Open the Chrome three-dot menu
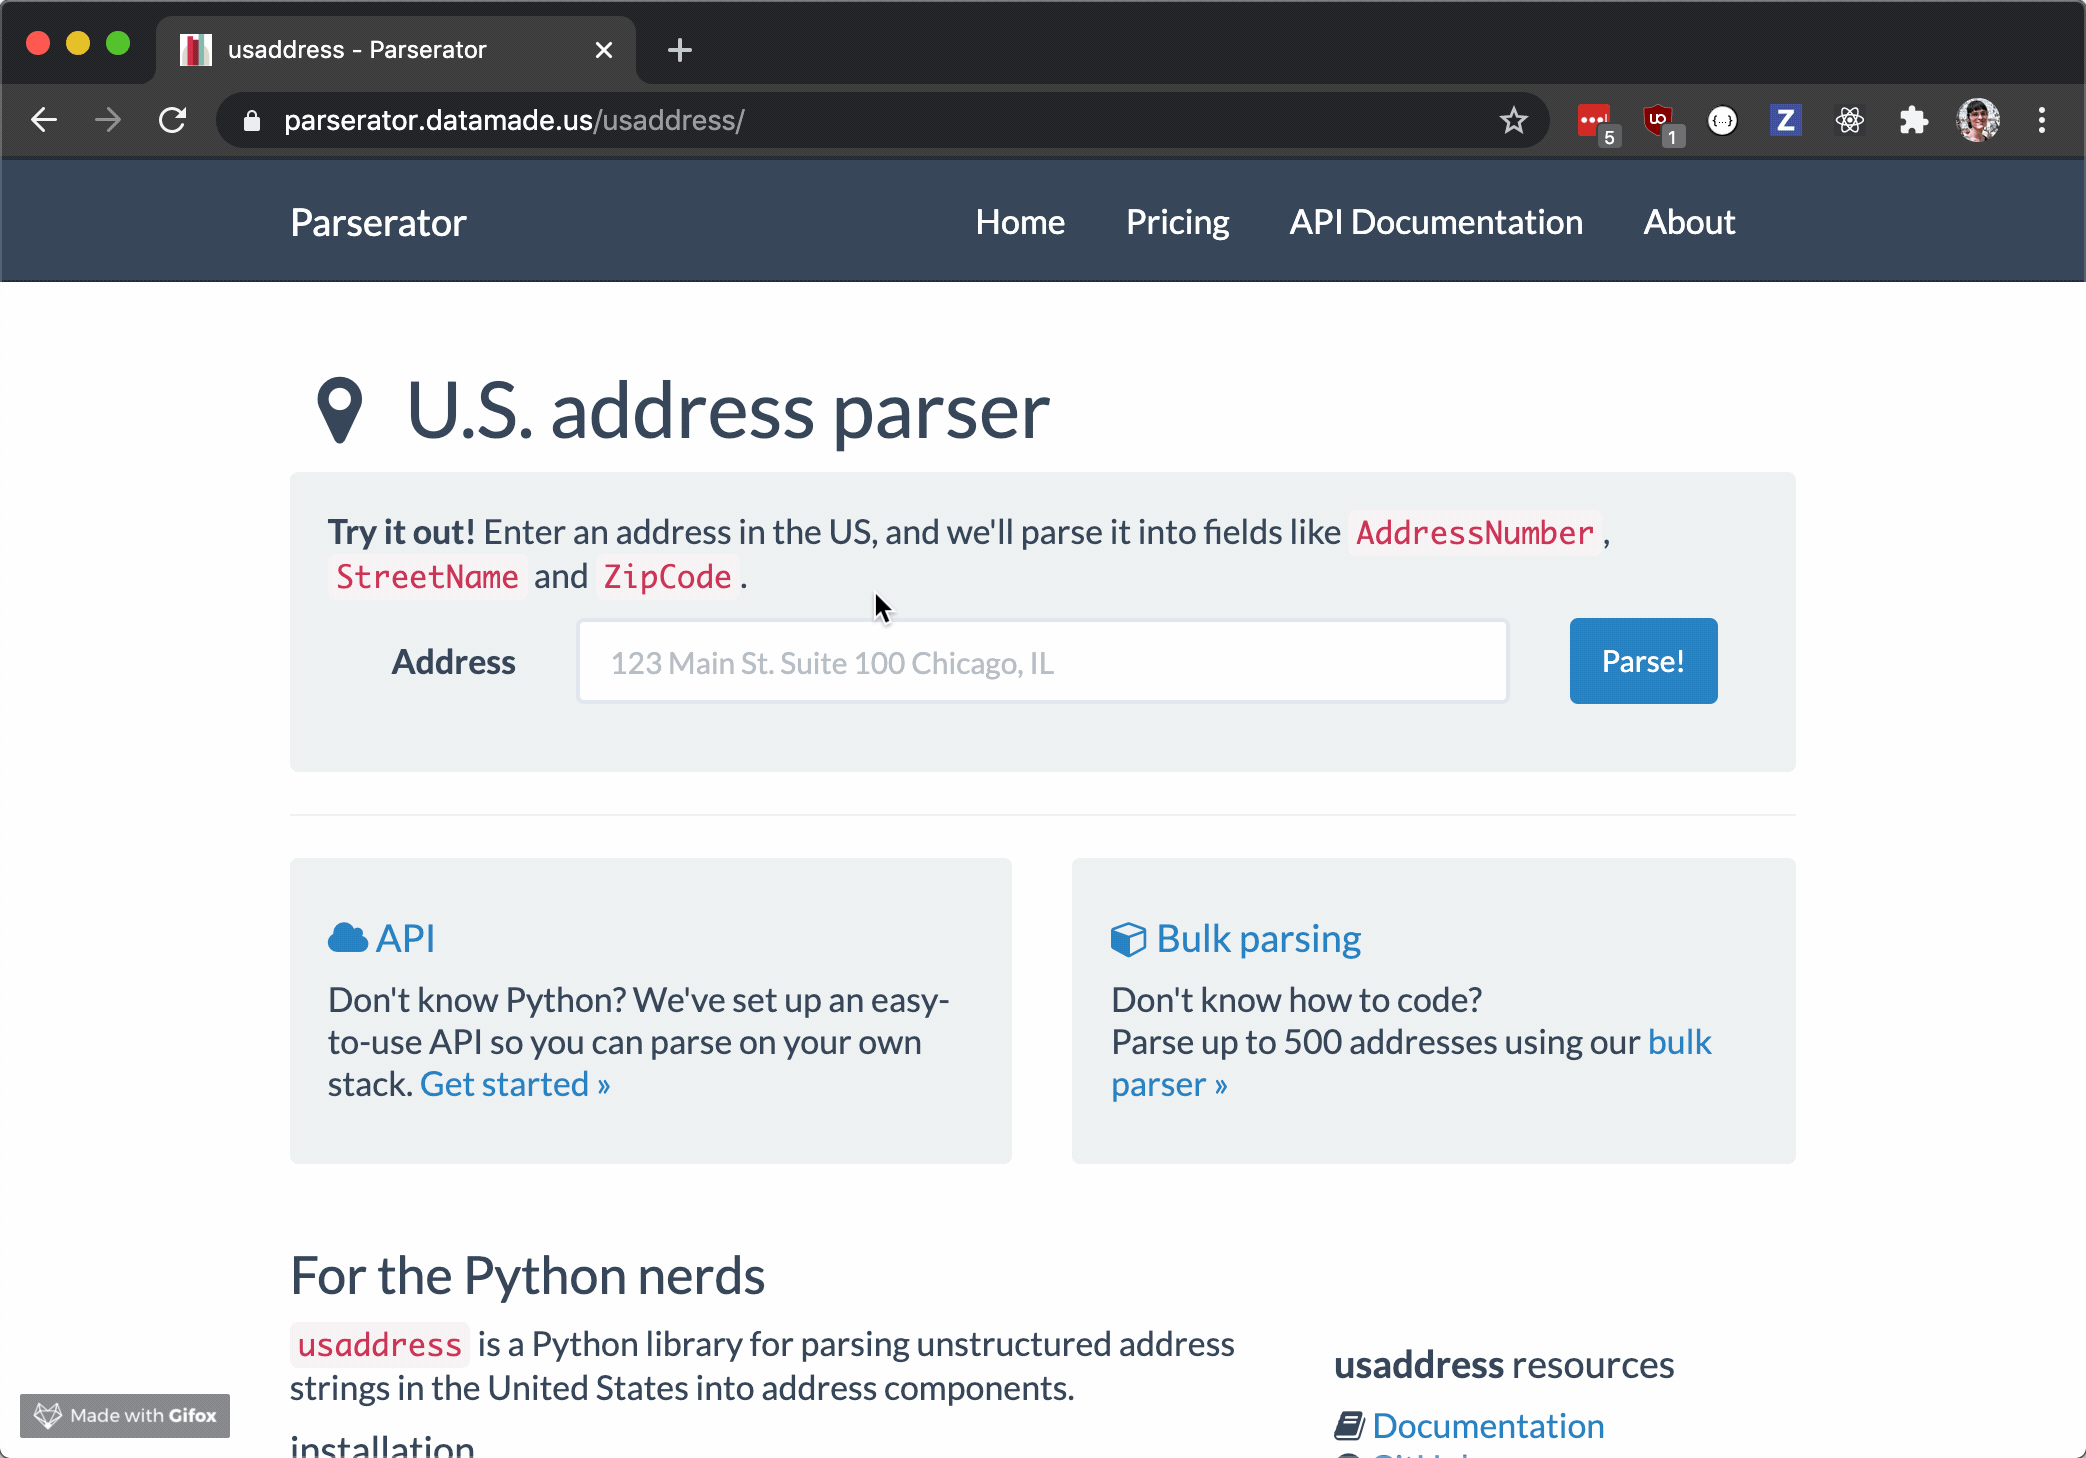The width and height of the screenshot is (2086, 1458). click(2042, 120)
